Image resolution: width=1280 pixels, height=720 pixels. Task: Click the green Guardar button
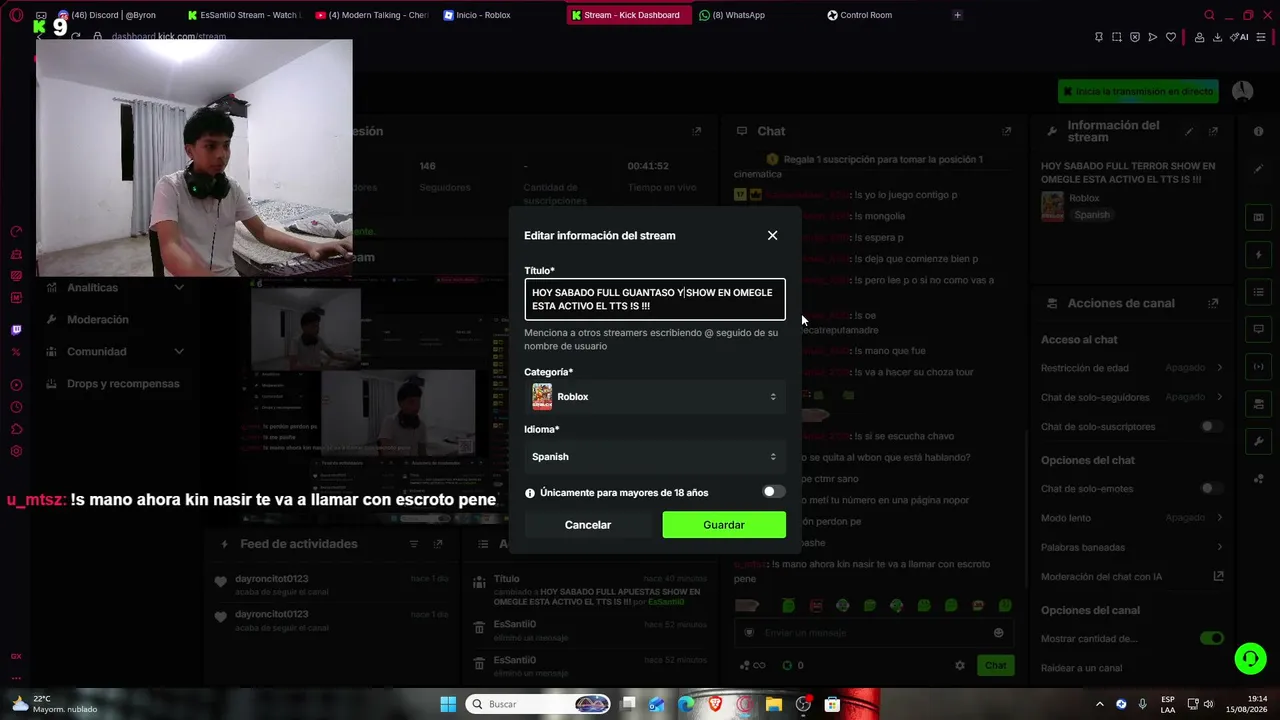(x=724, y=525)
